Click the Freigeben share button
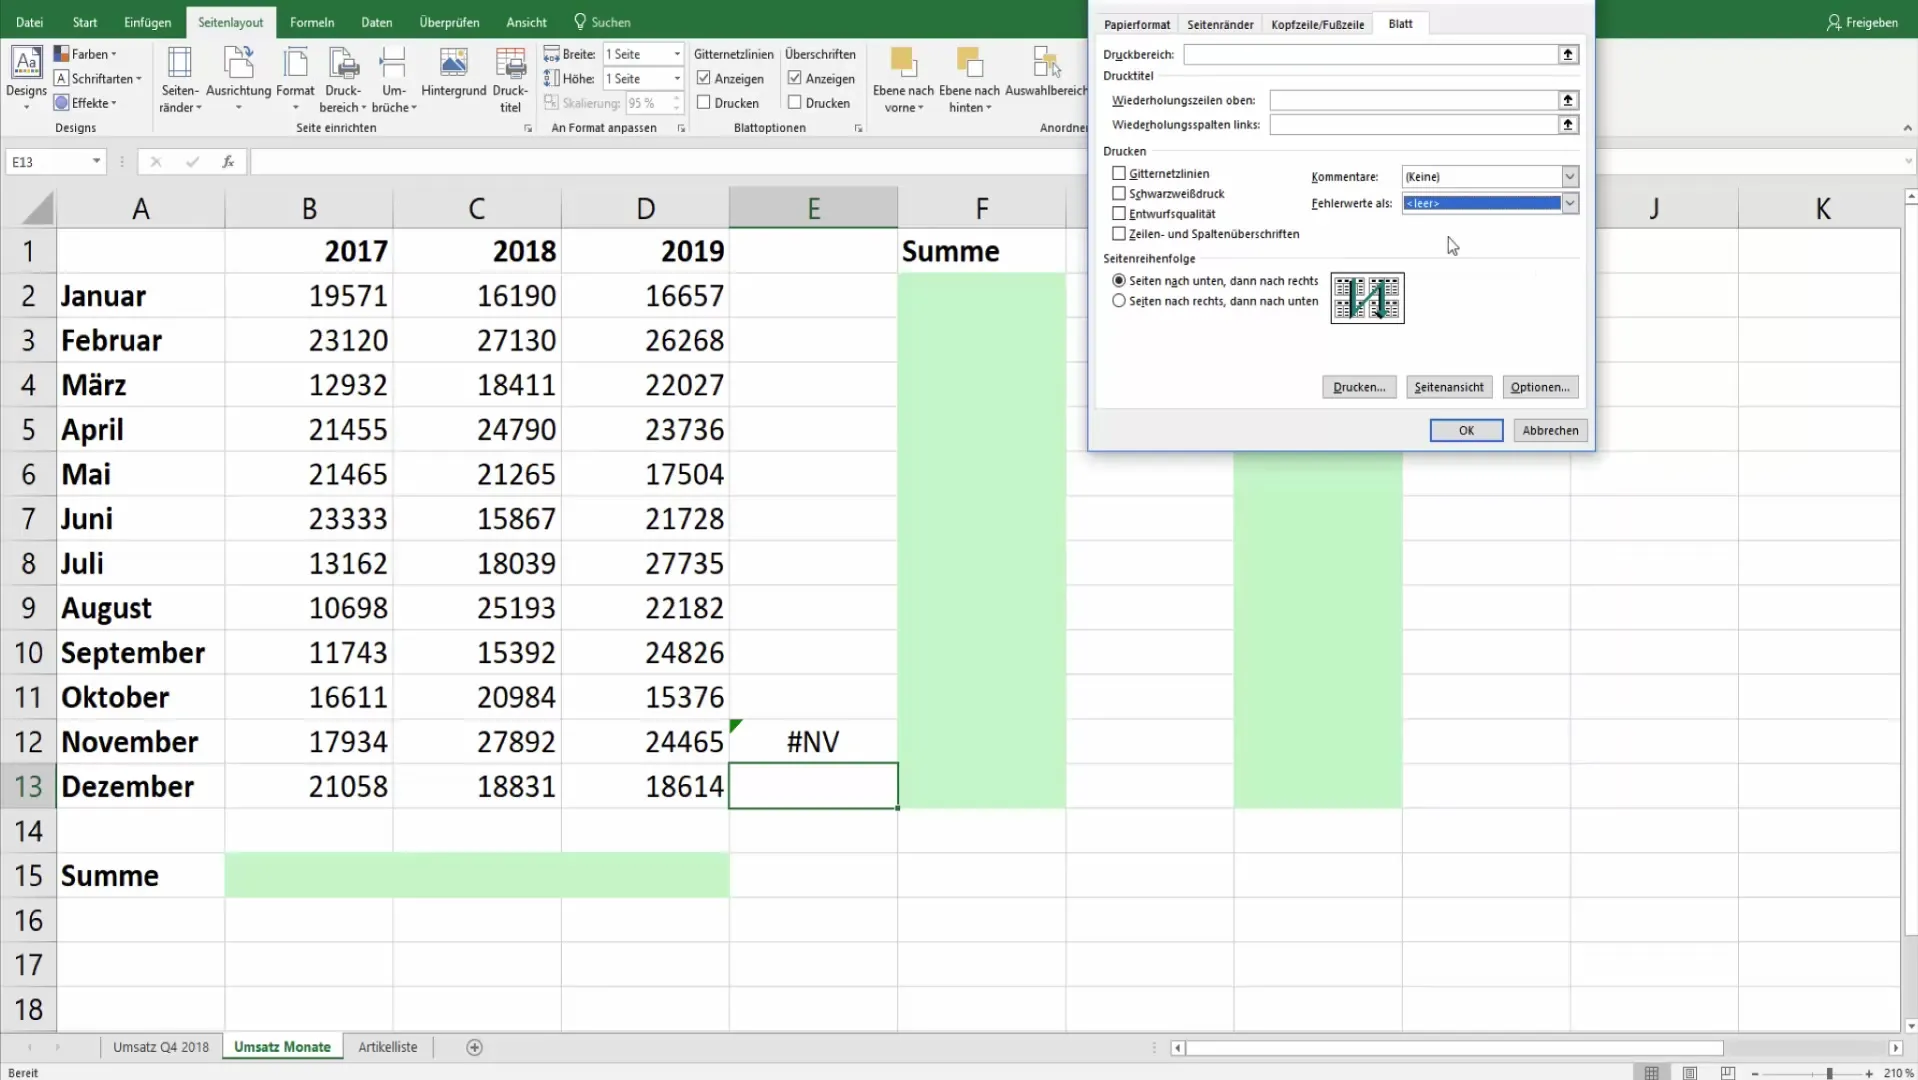The width and height of the screenshot is (1918, 1080). [x=1862, y=22]
